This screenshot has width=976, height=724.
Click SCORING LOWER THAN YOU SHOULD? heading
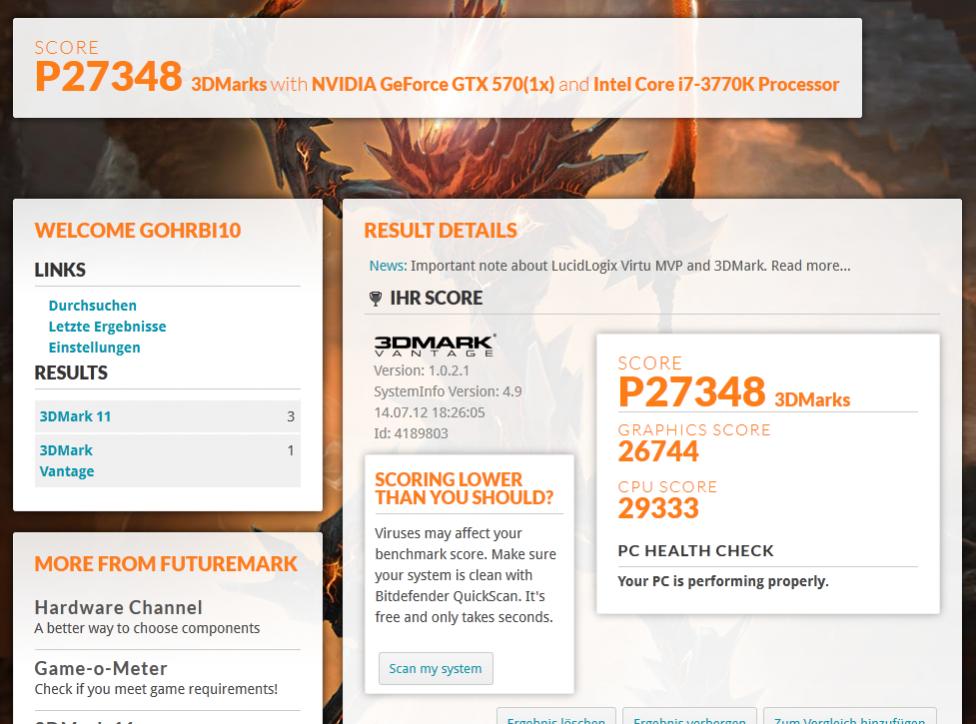pyautogui.click(x=464, y=489)
